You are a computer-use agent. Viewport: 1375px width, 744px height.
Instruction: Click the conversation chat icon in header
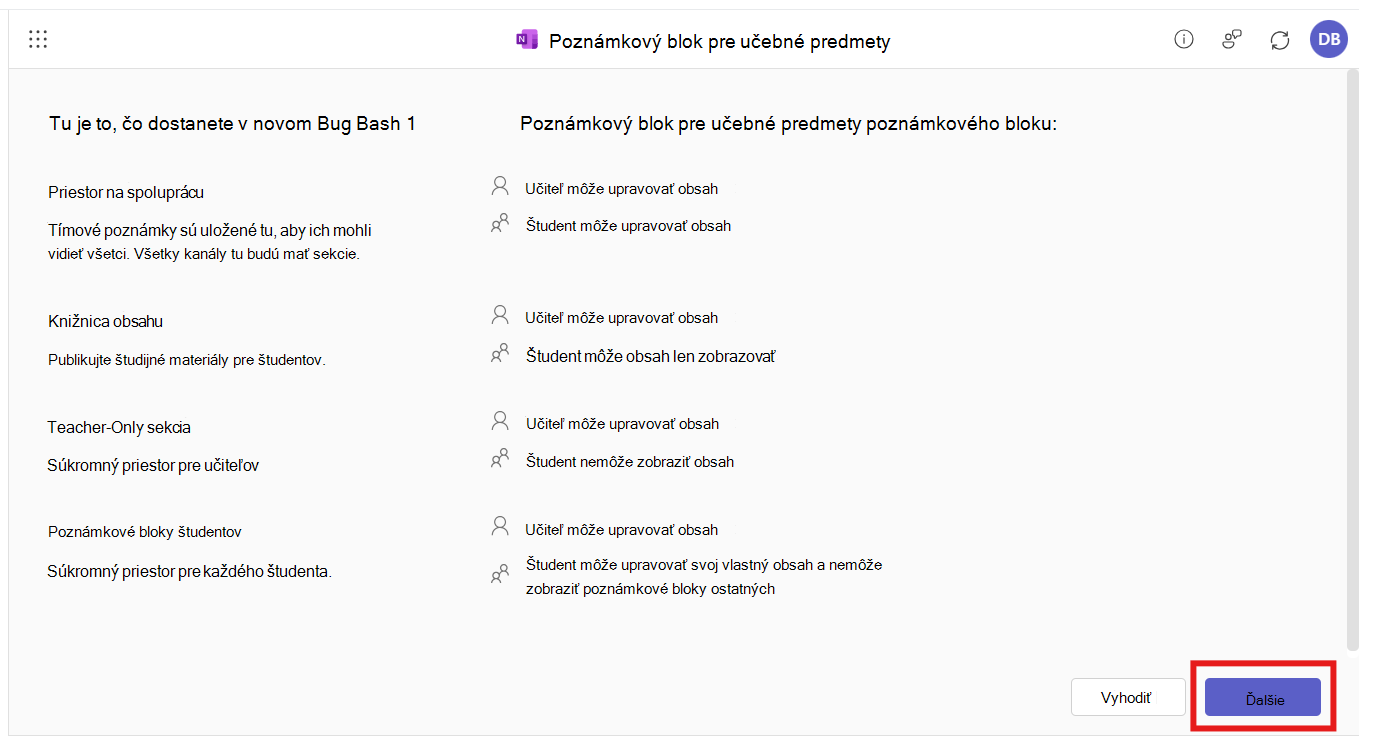click(x=1232, y=40)
